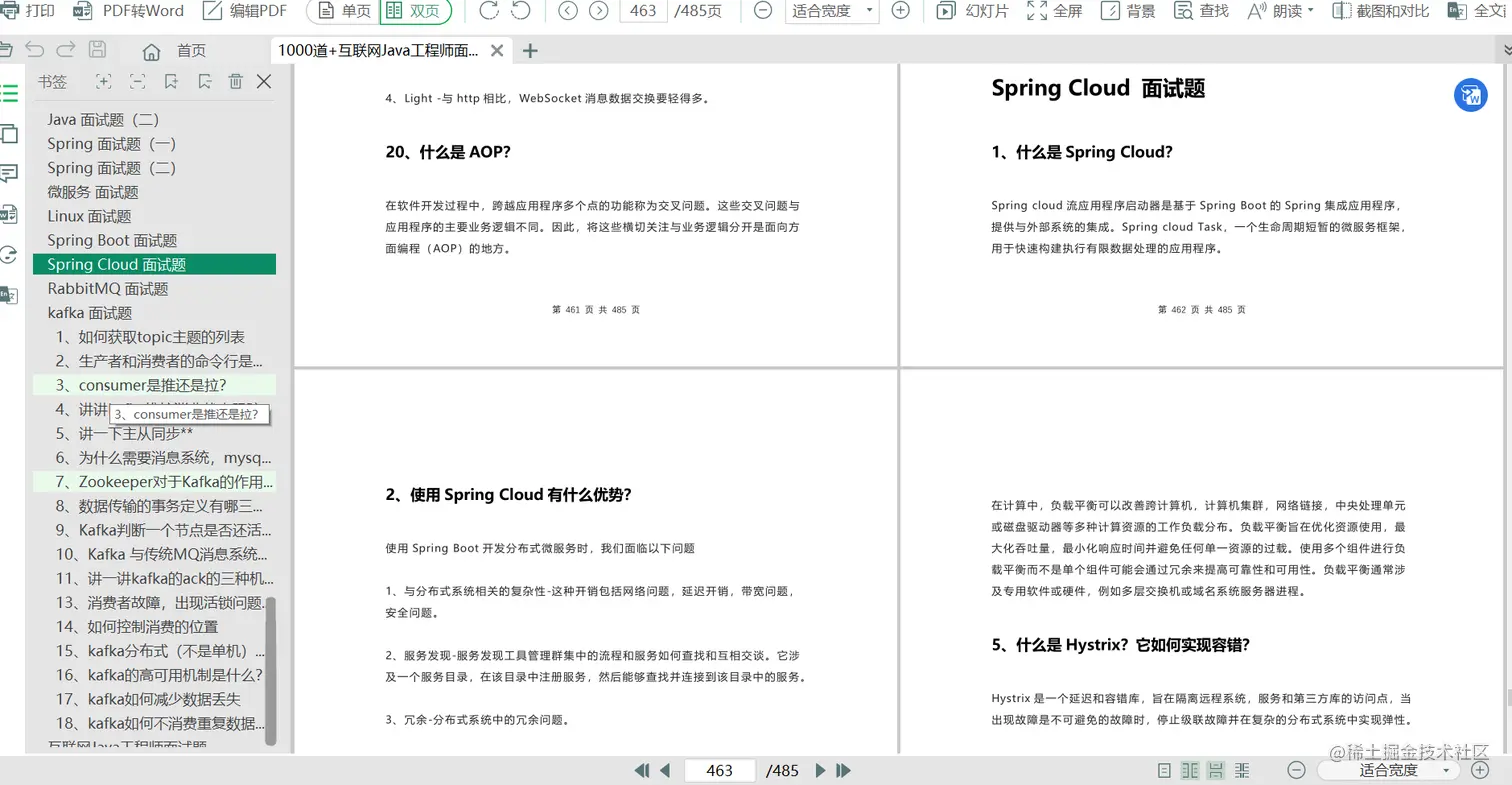
Task: Rotate the document clockwise
Action: 489,11
